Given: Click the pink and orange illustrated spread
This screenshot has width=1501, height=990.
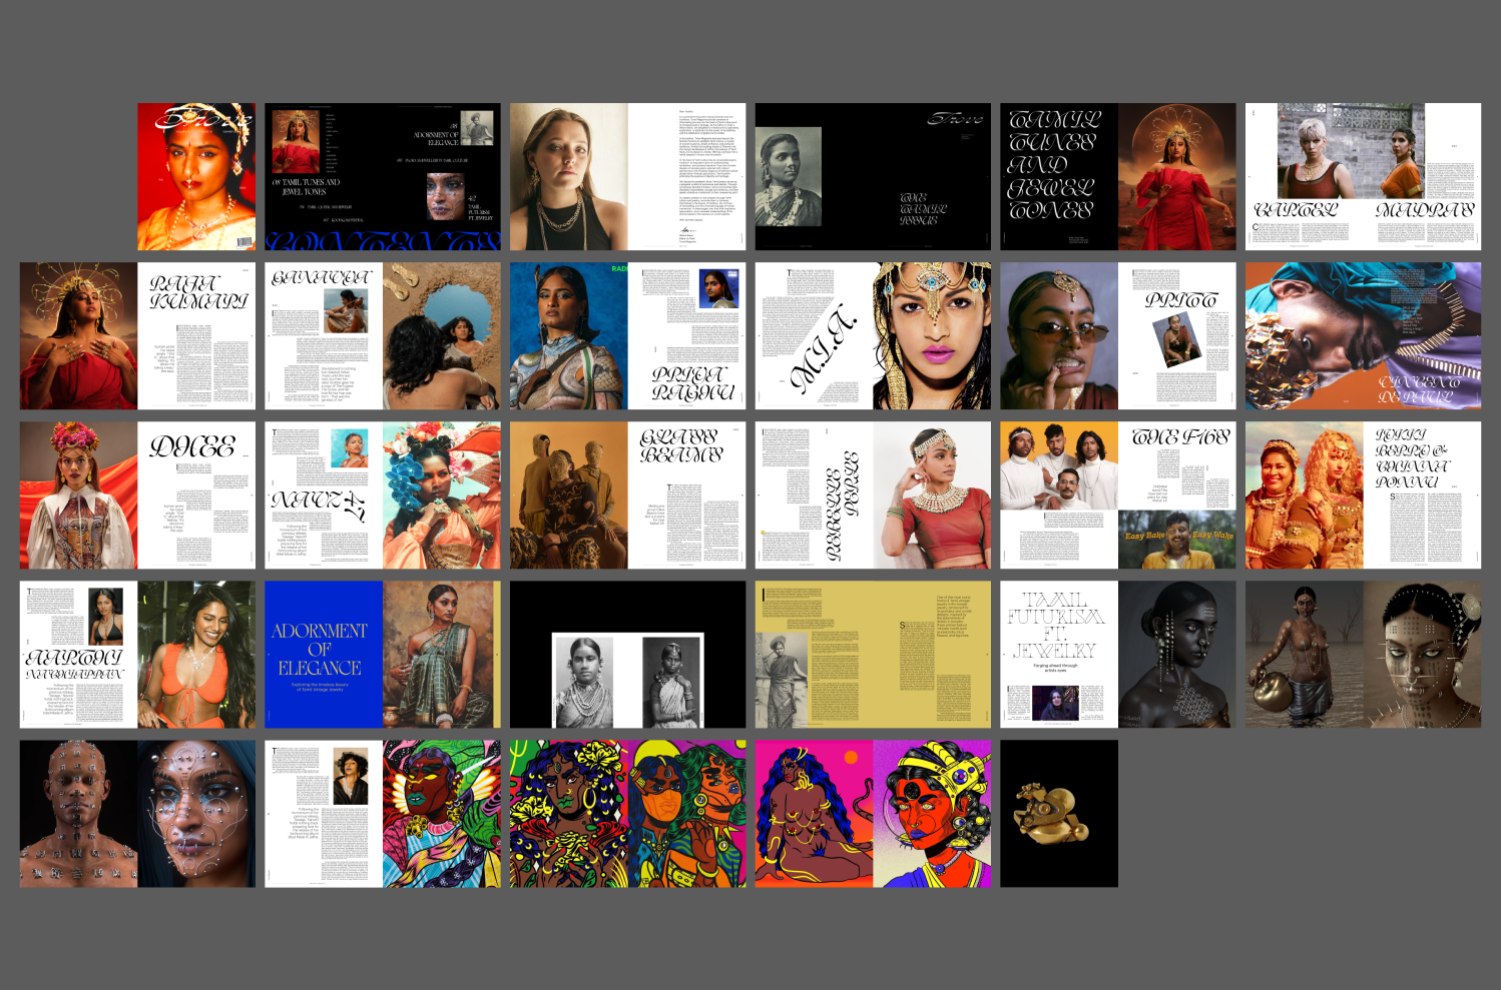Looking at the screenshot, I should click(x=872, y=813).
